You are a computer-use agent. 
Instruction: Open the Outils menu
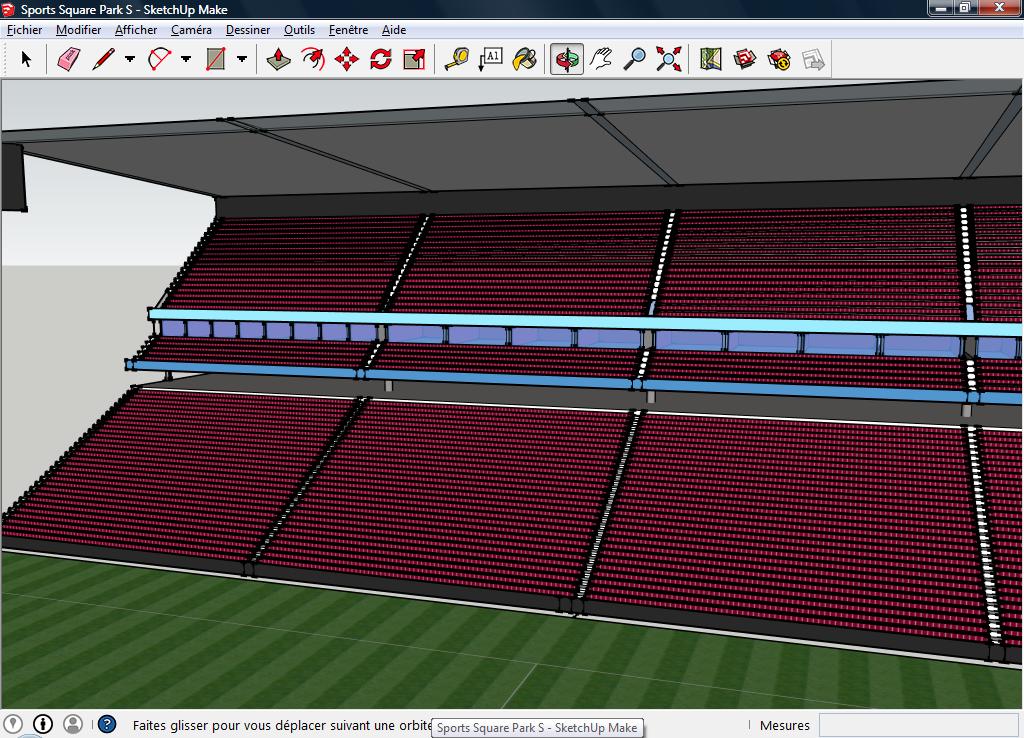tap(299, 30)
